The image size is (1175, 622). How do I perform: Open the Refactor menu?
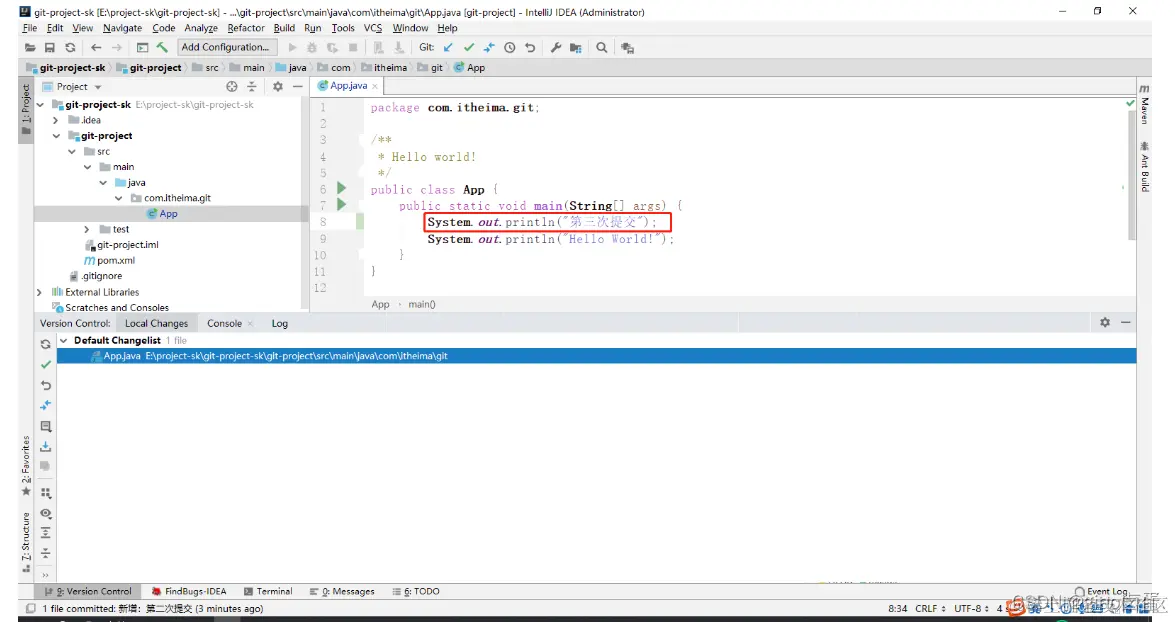point(246,28)
